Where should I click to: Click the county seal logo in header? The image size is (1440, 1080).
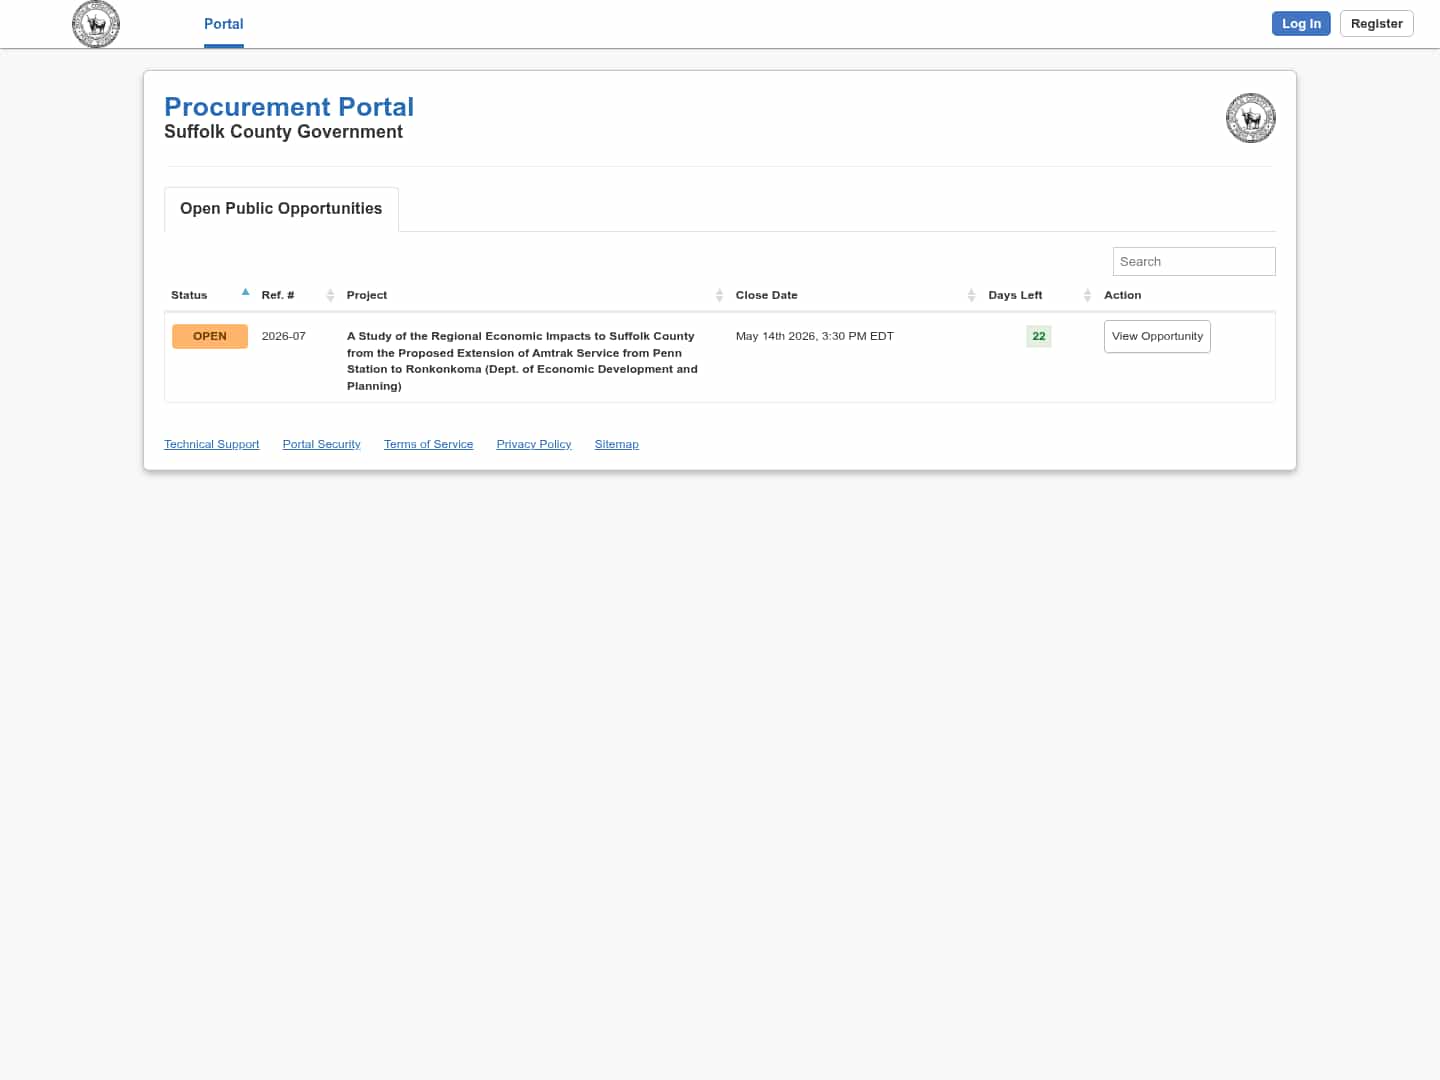96,24
